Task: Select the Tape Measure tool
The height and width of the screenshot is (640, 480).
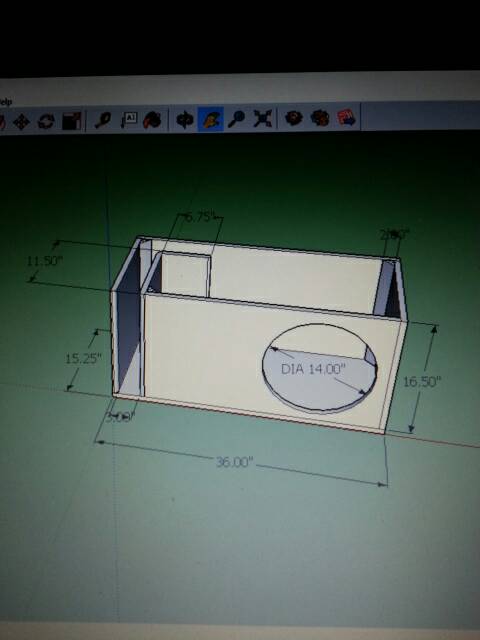Action: point(102,120)
